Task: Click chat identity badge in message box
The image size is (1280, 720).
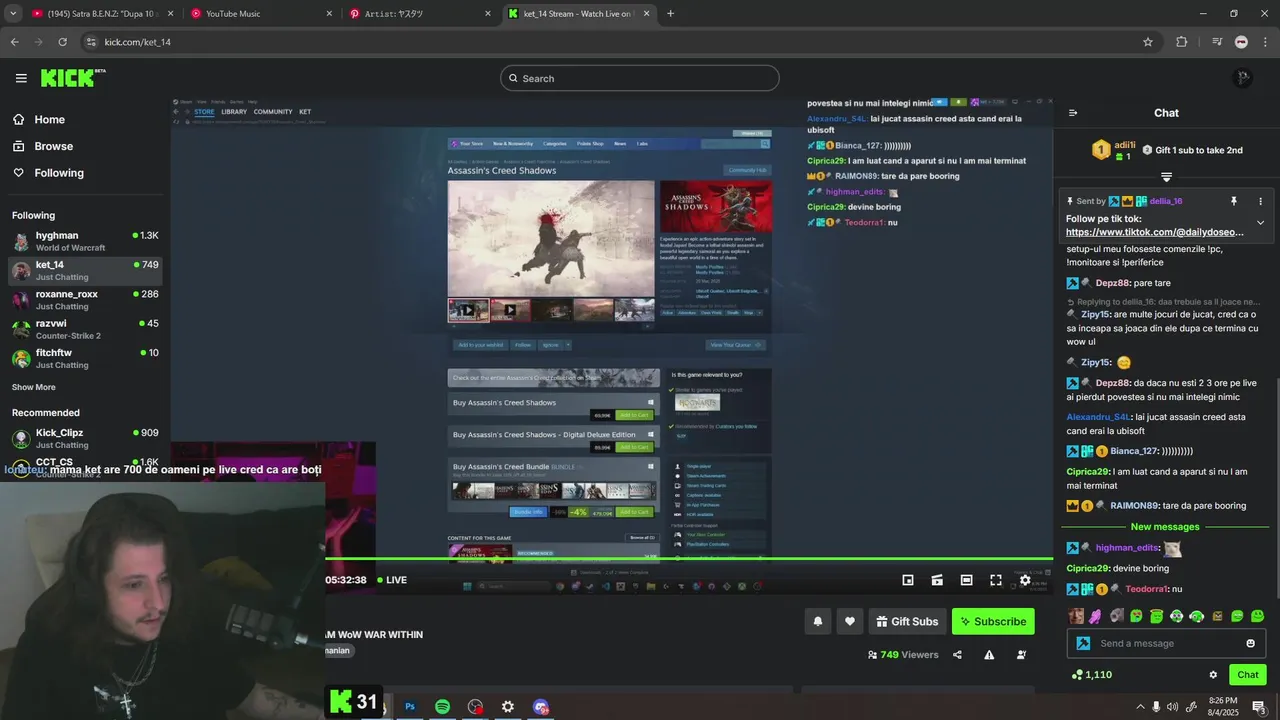Action: [x=1083, y=643]
